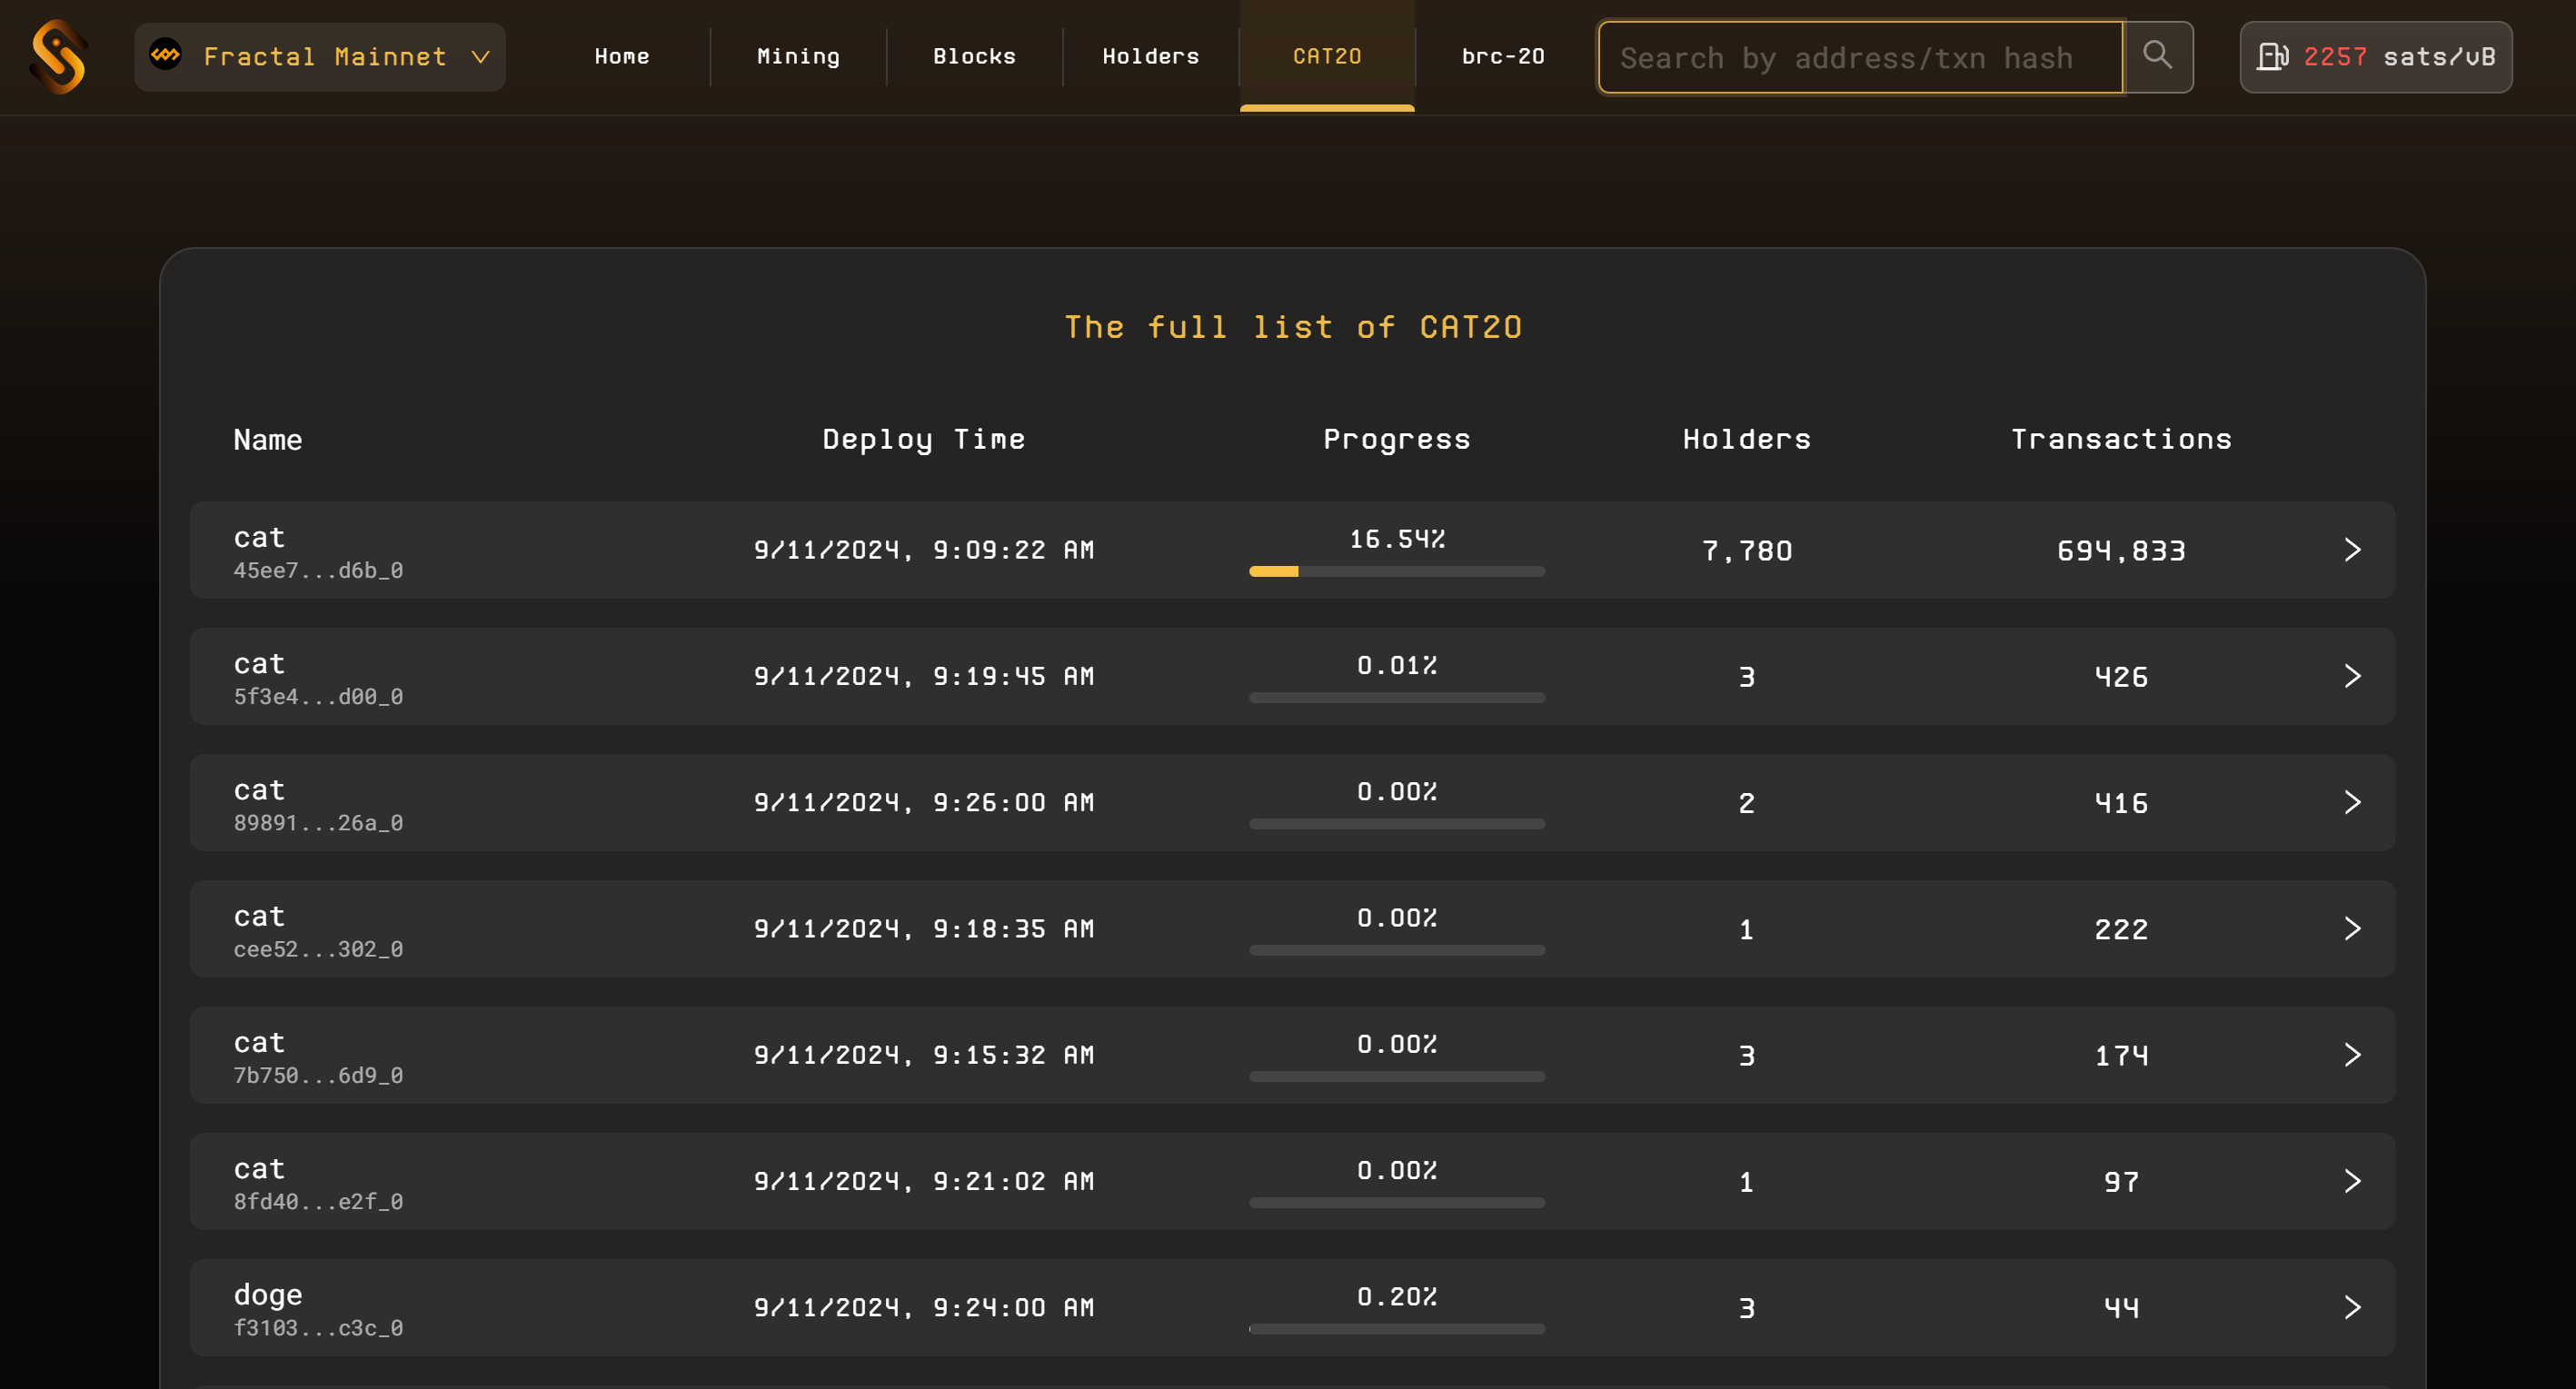Click the gas pump fee icon

pos(2271,57)
